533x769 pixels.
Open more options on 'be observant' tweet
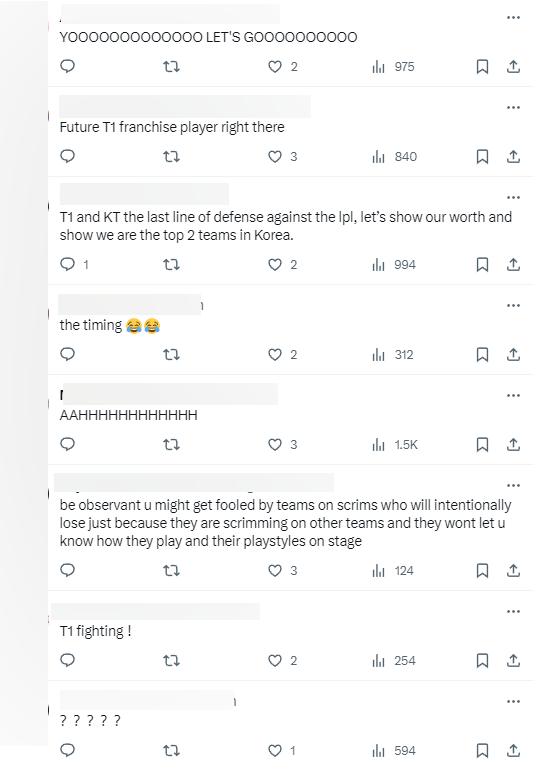[513, 486]
